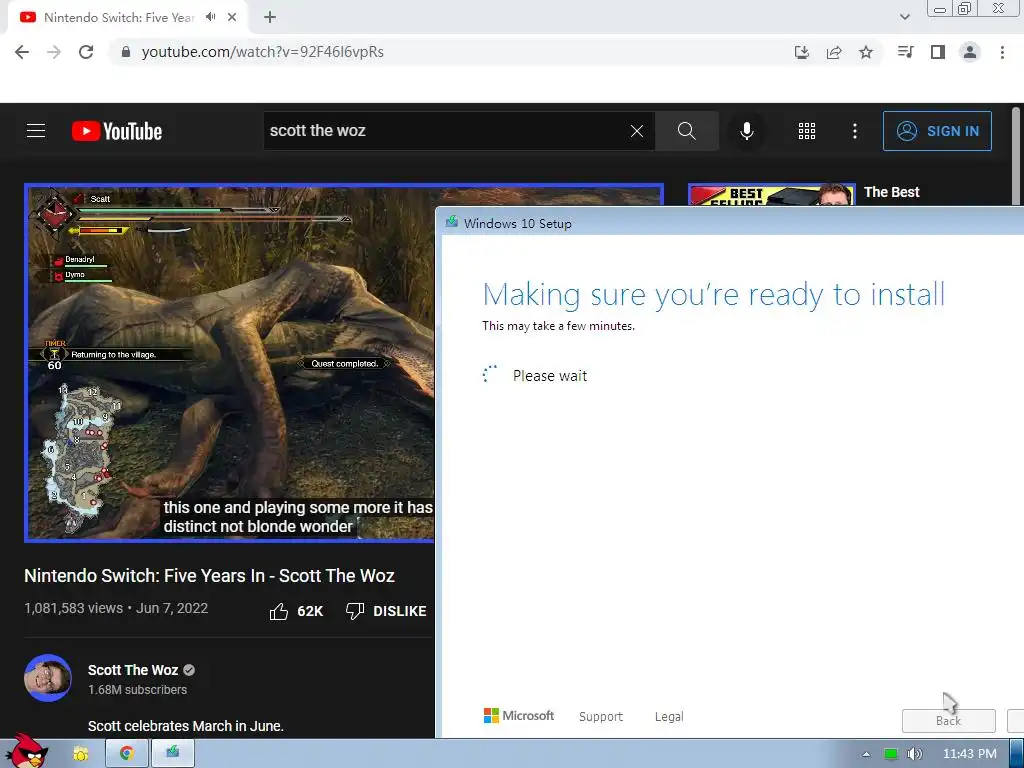
Task: Close the Nintendo Switch YouTube tab
Action: (232, 17)
